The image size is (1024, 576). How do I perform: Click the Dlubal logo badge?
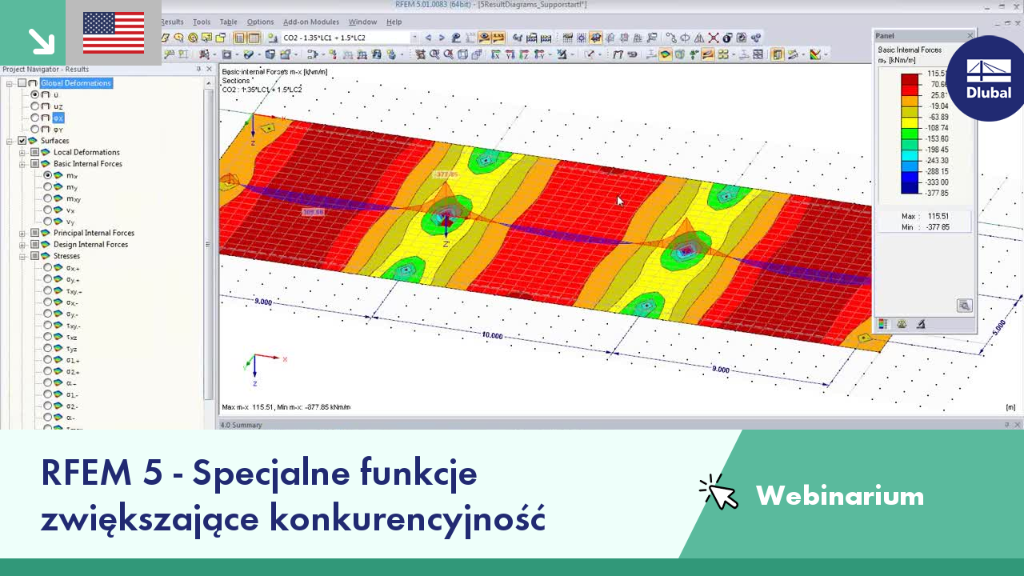(x=987, y=78)
